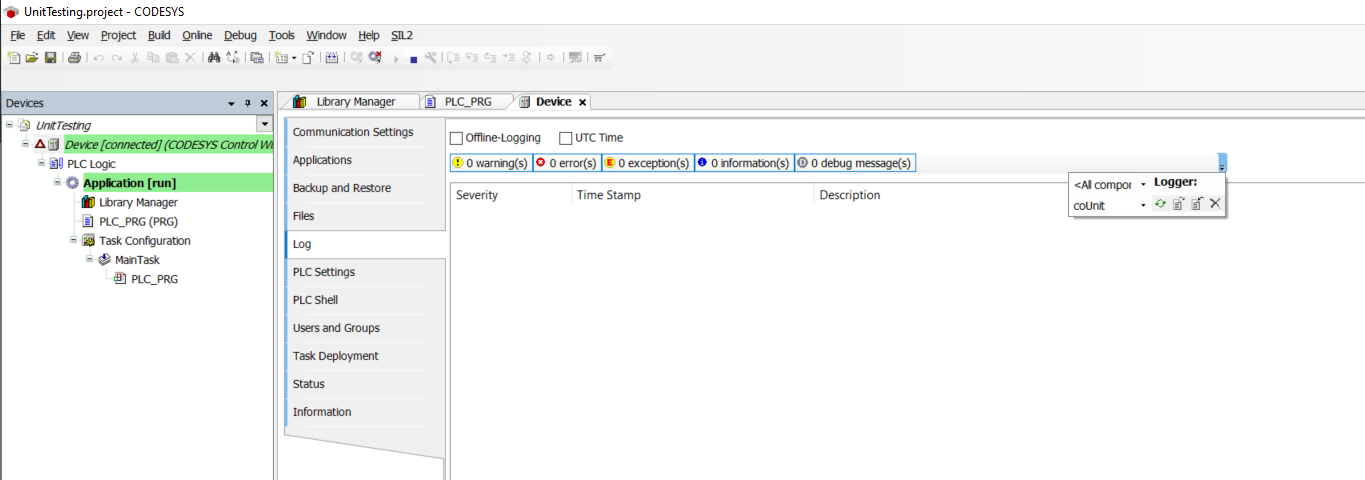1365x480 pixels.
Task: Toggle the 0 warning(s) filter
Action: 491,163
